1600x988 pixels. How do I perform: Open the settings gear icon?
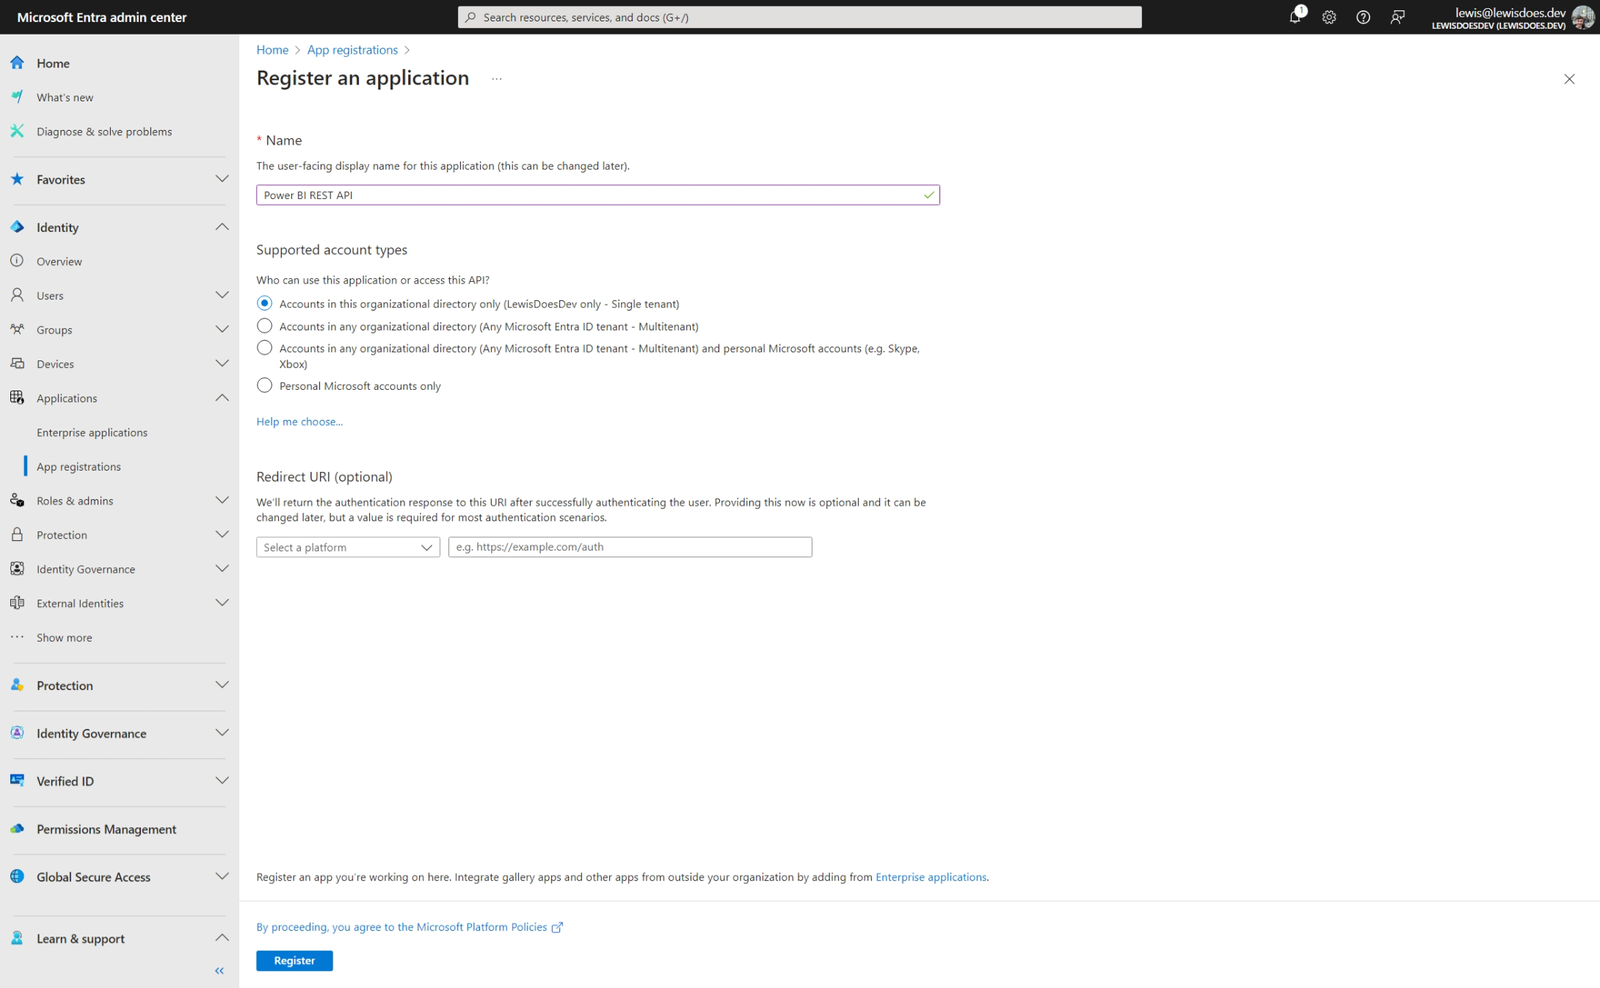tap(1329, 17)
